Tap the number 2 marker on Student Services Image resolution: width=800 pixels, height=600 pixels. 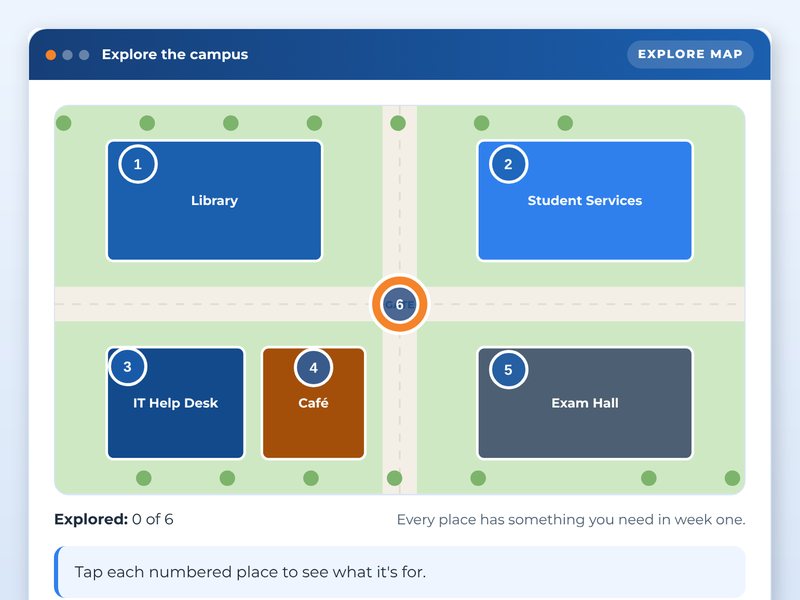point(508,164)
